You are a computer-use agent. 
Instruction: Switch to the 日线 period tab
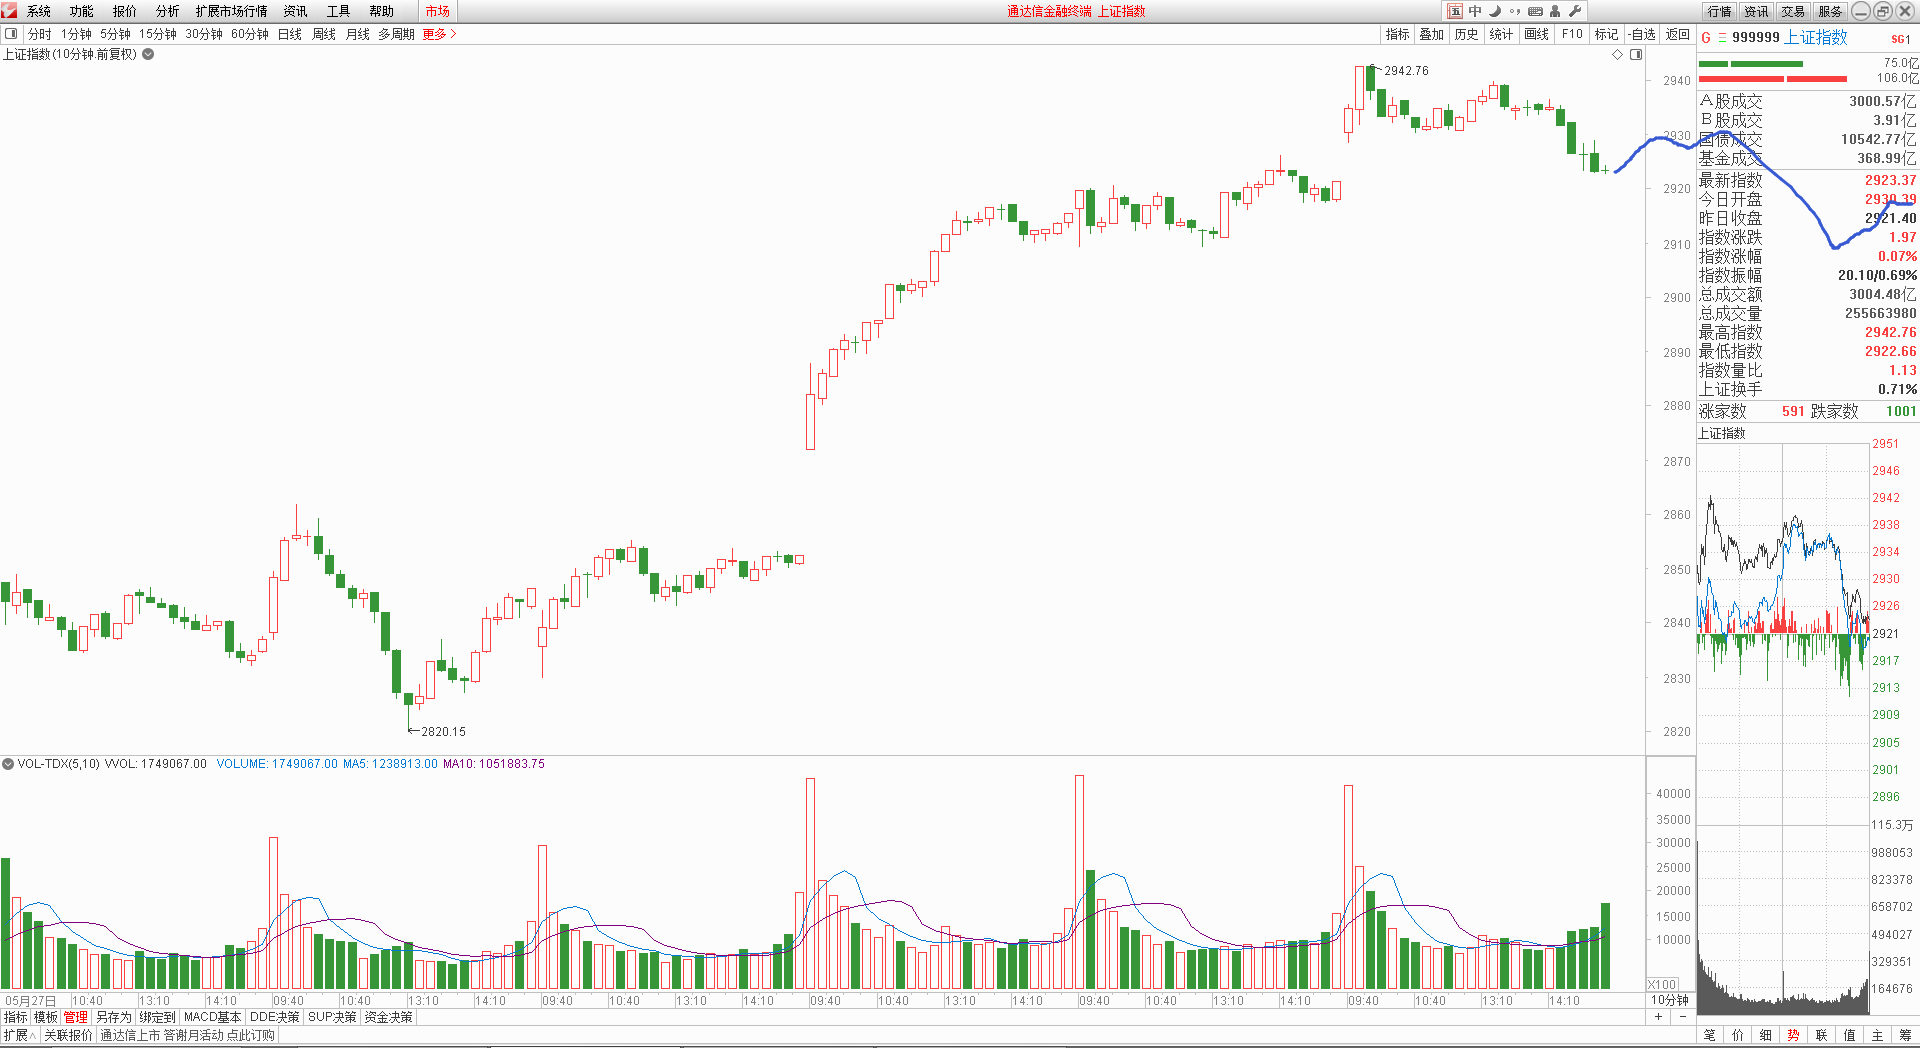click(289, 34)
